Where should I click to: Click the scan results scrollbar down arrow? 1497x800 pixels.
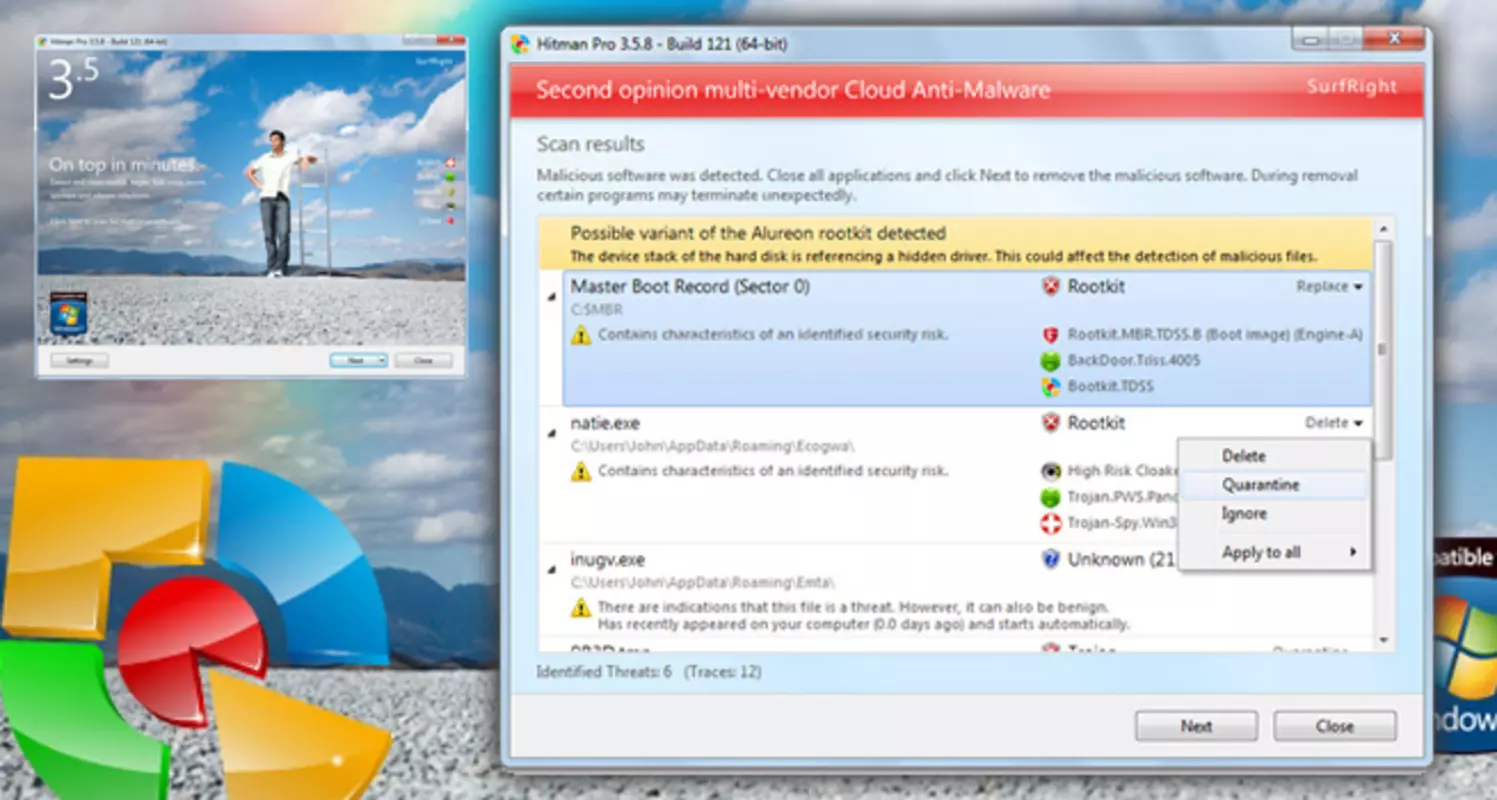tap(1384, 640)
